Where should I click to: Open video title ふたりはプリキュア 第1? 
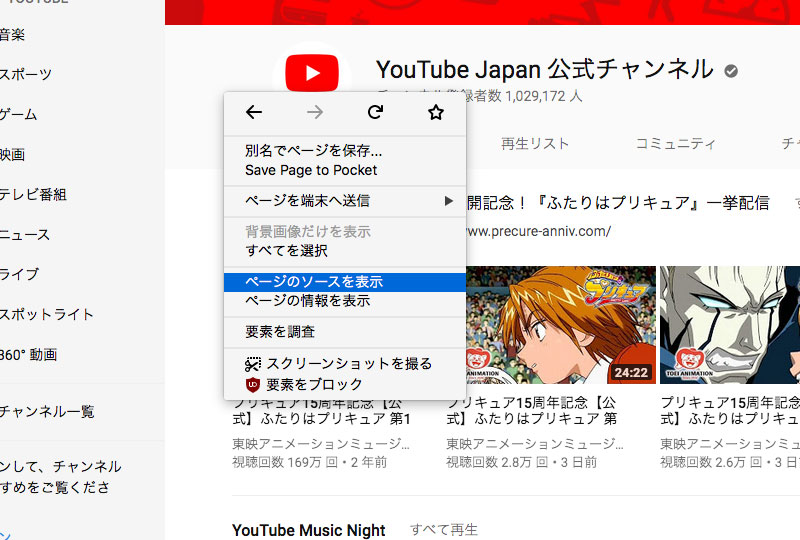click(x=322, y=411)
